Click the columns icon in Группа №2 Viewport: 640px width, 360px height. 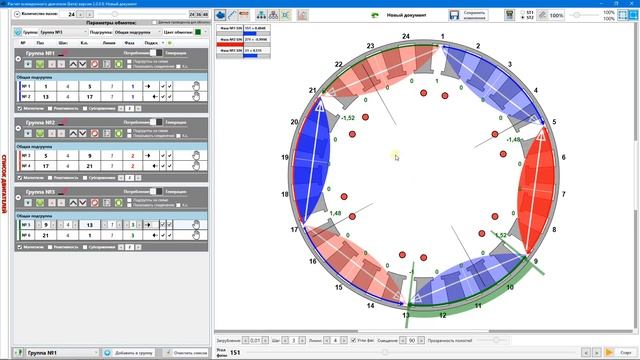click(107, 133)
